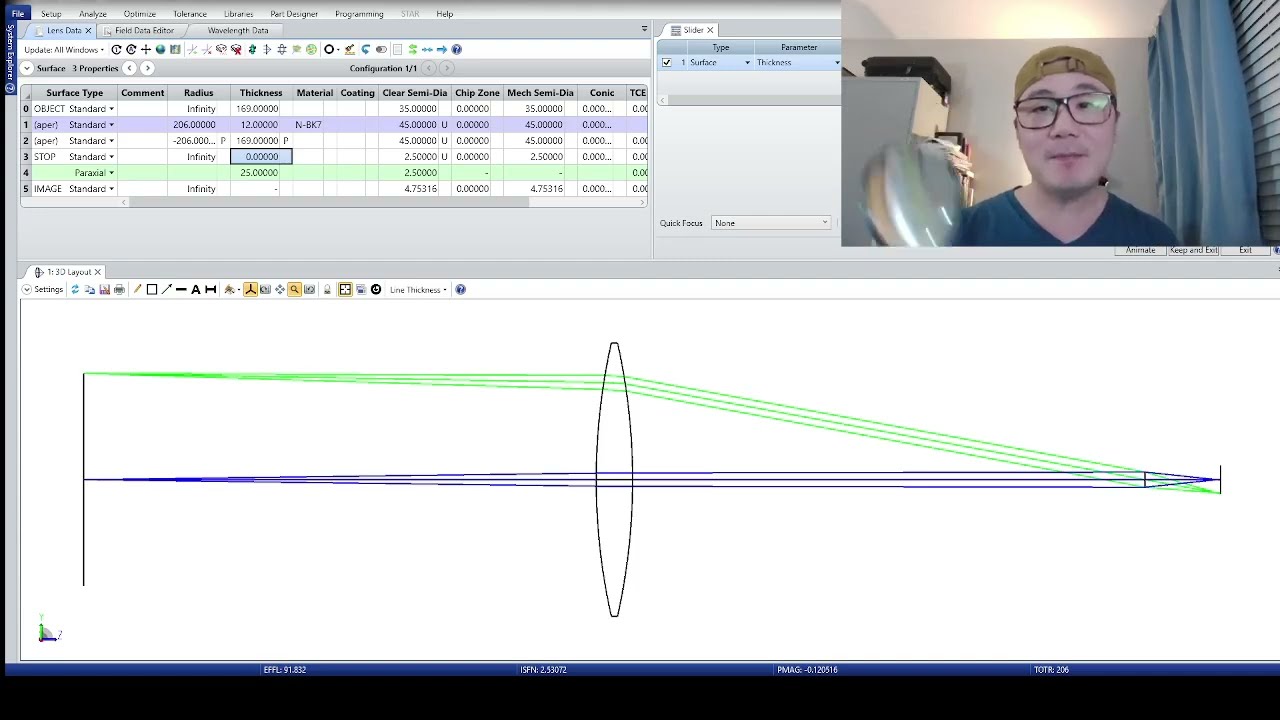Open the Libraries ribbon tab
The height and width of the screenshot is (720, 1280).
[238, 14]
